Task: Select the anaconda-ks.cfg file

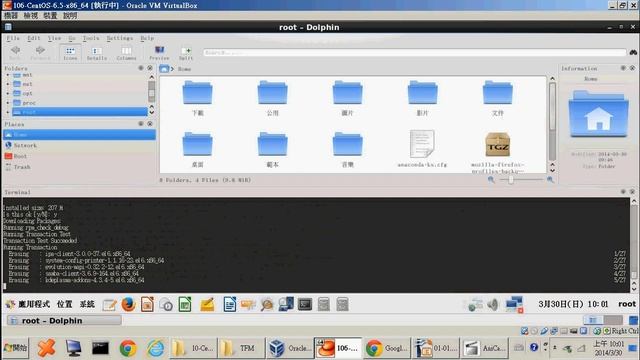Action: (422, 149)
